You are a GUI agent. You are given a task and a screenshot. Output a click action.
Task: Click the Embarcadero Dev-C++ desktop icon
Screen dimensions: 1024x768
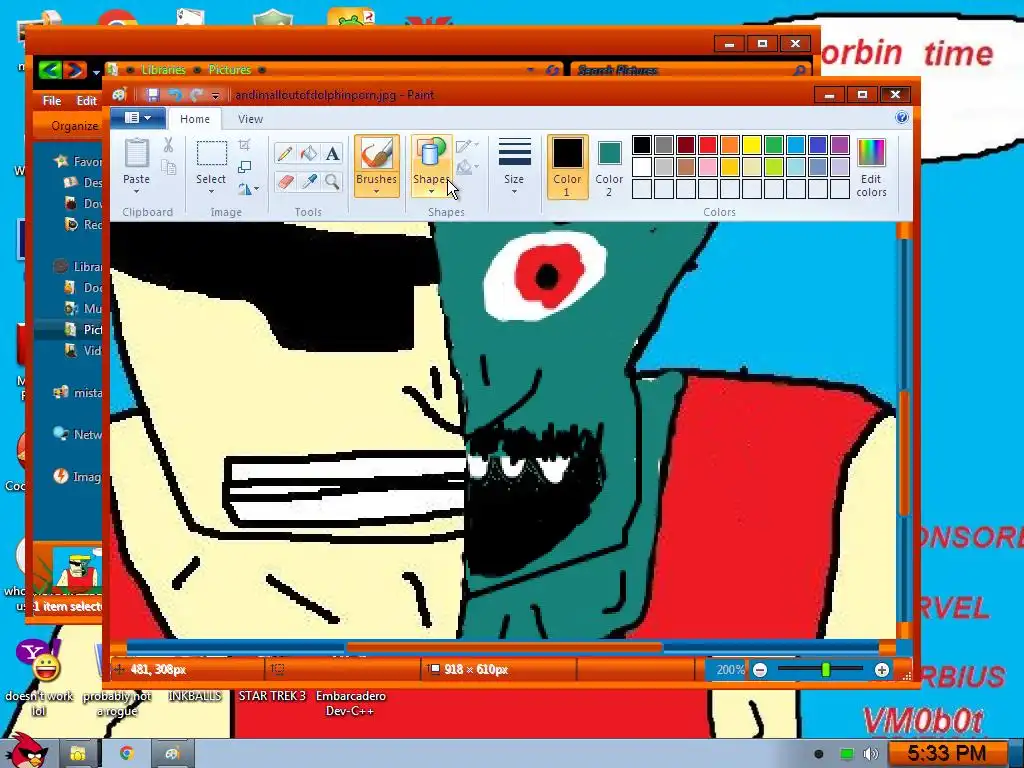351,703
